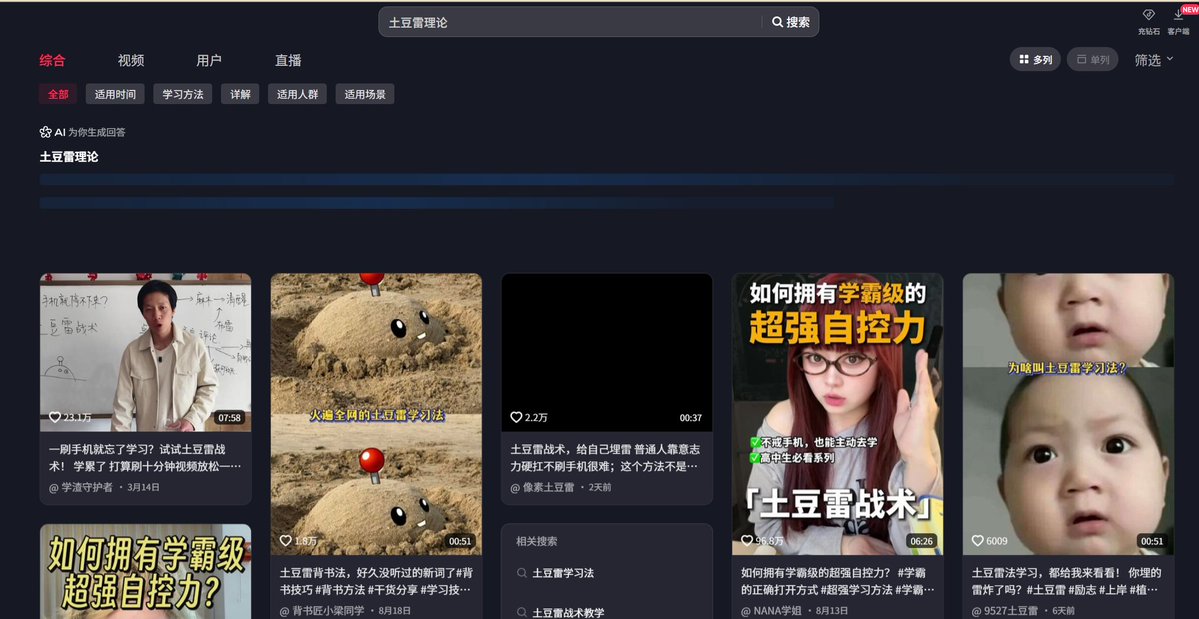Click heart icon on 23.1万 video

point(55,417)
